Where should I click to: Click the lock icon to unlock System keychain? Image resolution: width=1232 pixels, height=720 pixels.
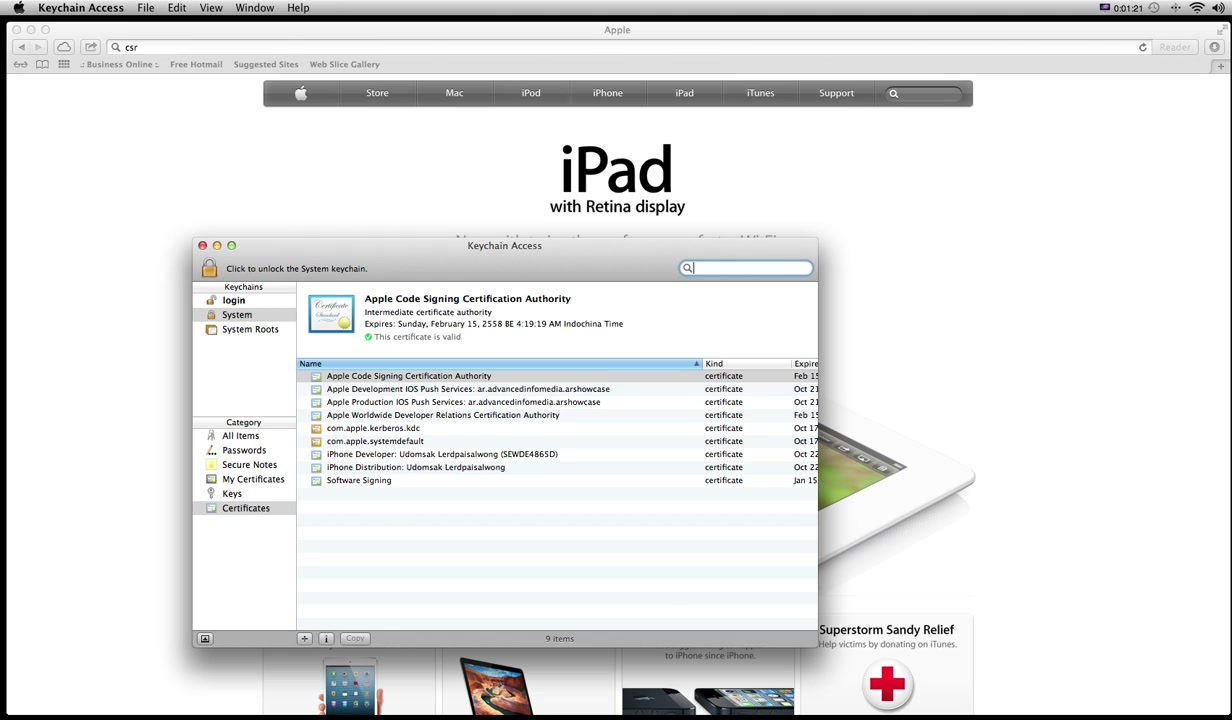pyautogui.click(x=209, y=268)
